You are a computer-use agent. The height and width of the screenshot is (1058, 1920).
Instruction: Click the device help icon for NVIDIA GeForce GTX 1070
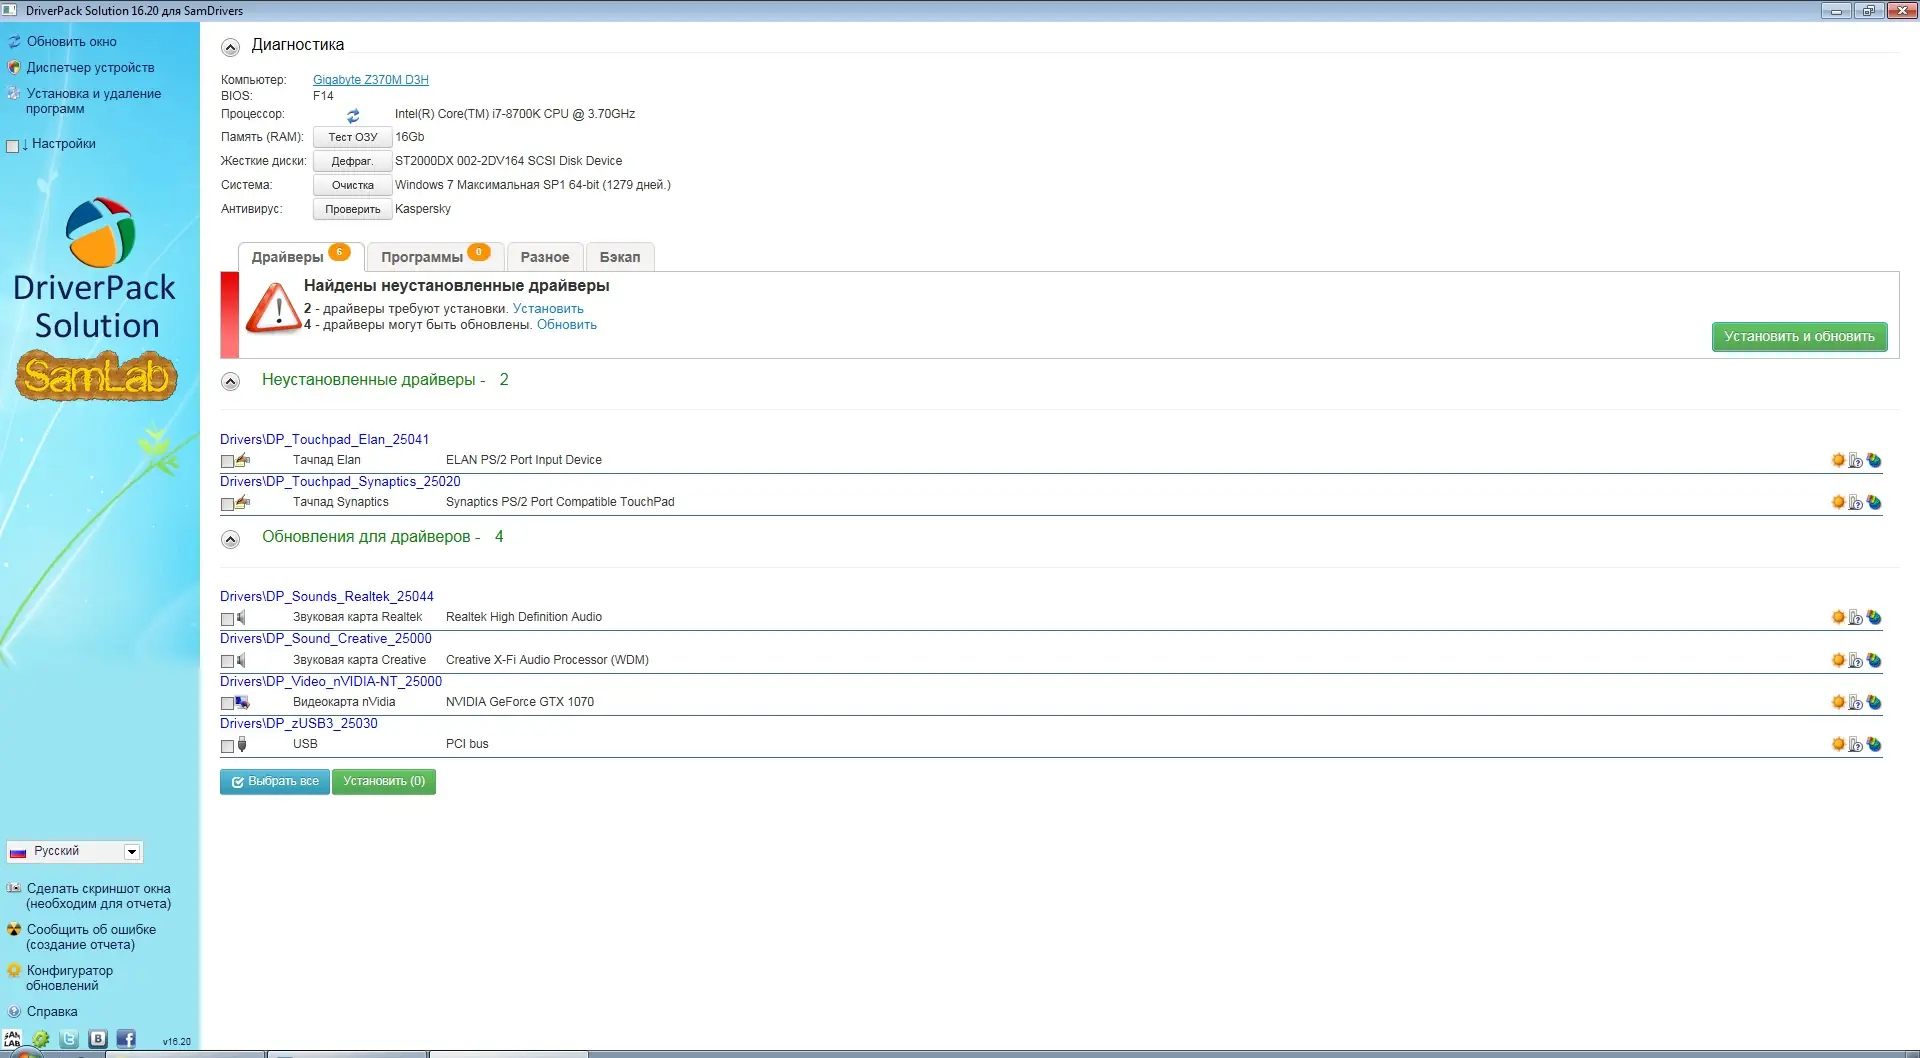1856,703
